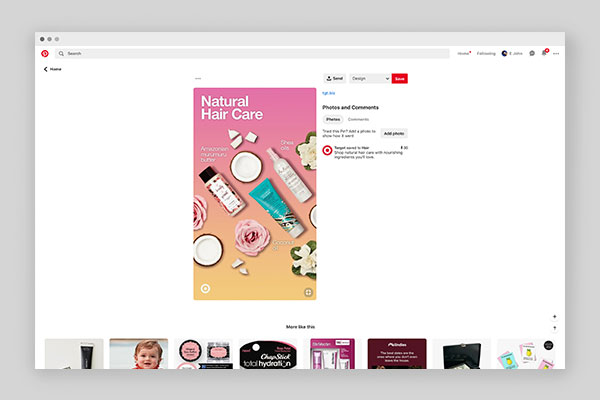Open the black box product pin
600x400 pixels.
pyautogui.click(x=461, y=354)
